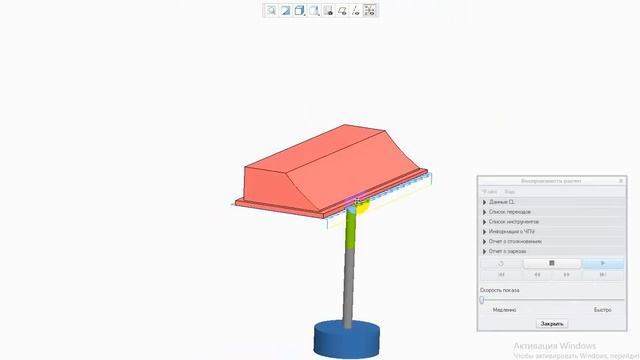The width and height of the screenshot is (640, 360).
Task: Click the fast-forward double-arrow button
Action: point(567,275)
